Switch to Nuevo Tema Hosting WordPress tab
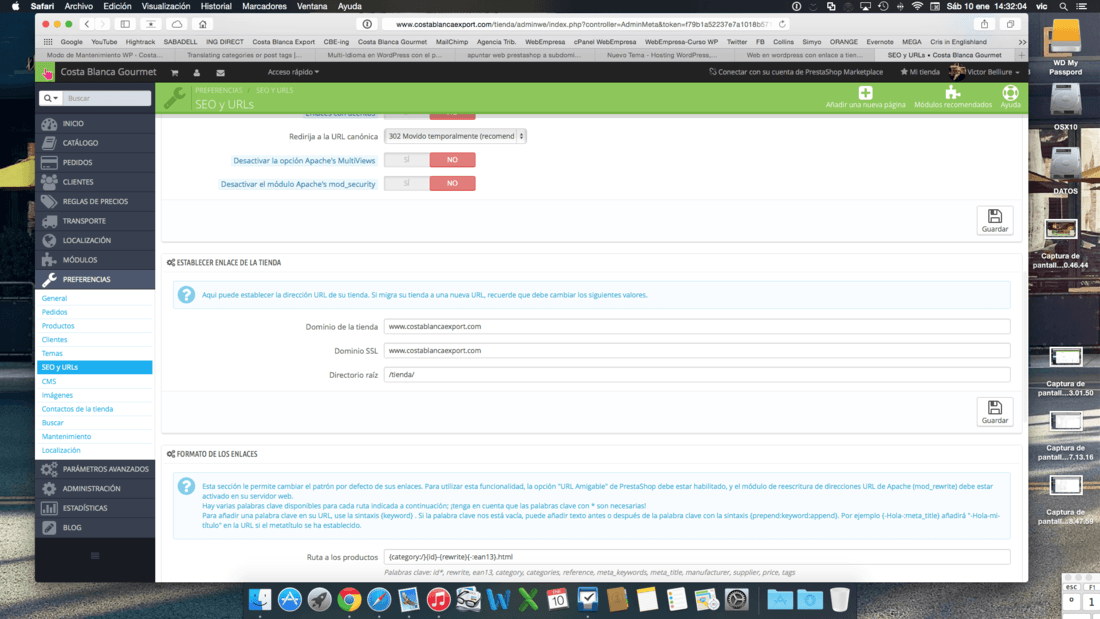Viewport: 1100px width, 619px height. pyautogui.click(x=663, y=55)
